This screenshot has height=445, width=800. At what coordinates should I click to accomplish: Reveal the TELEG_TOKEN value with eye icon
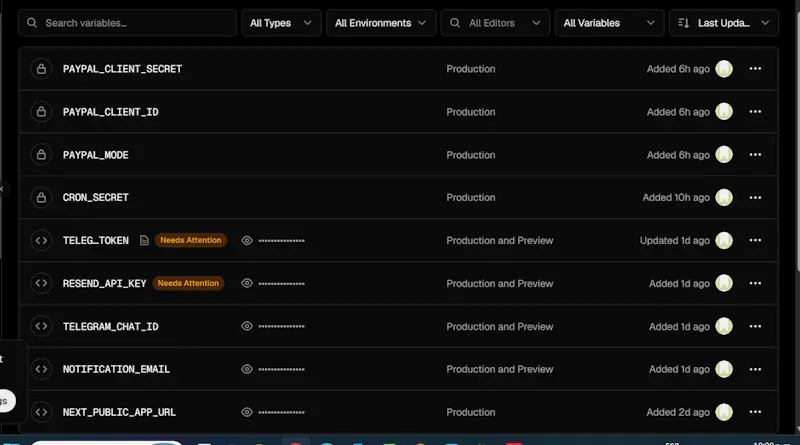[247, 240]
